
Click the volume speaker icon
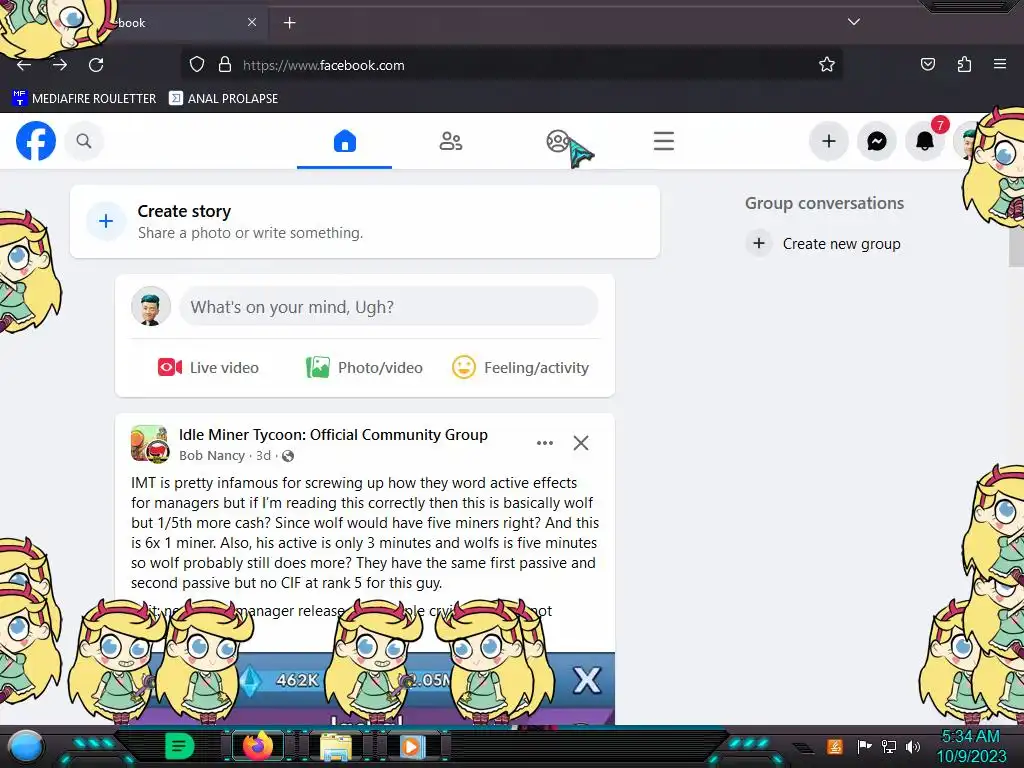(912, 746)
